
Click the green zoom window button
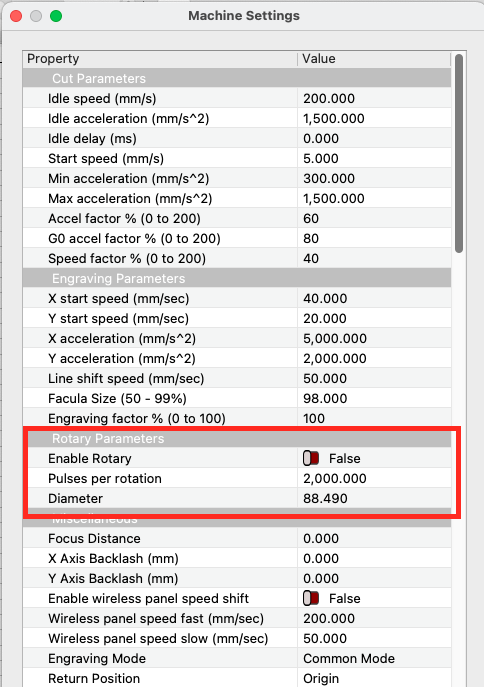[56, 16]
